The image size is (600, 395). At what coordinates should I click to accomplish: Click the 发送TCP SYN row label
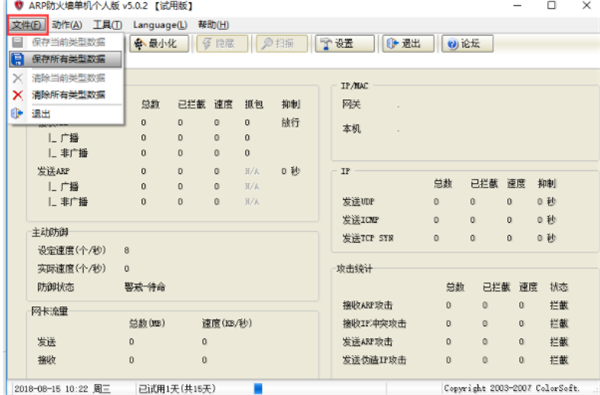(368, 238)
